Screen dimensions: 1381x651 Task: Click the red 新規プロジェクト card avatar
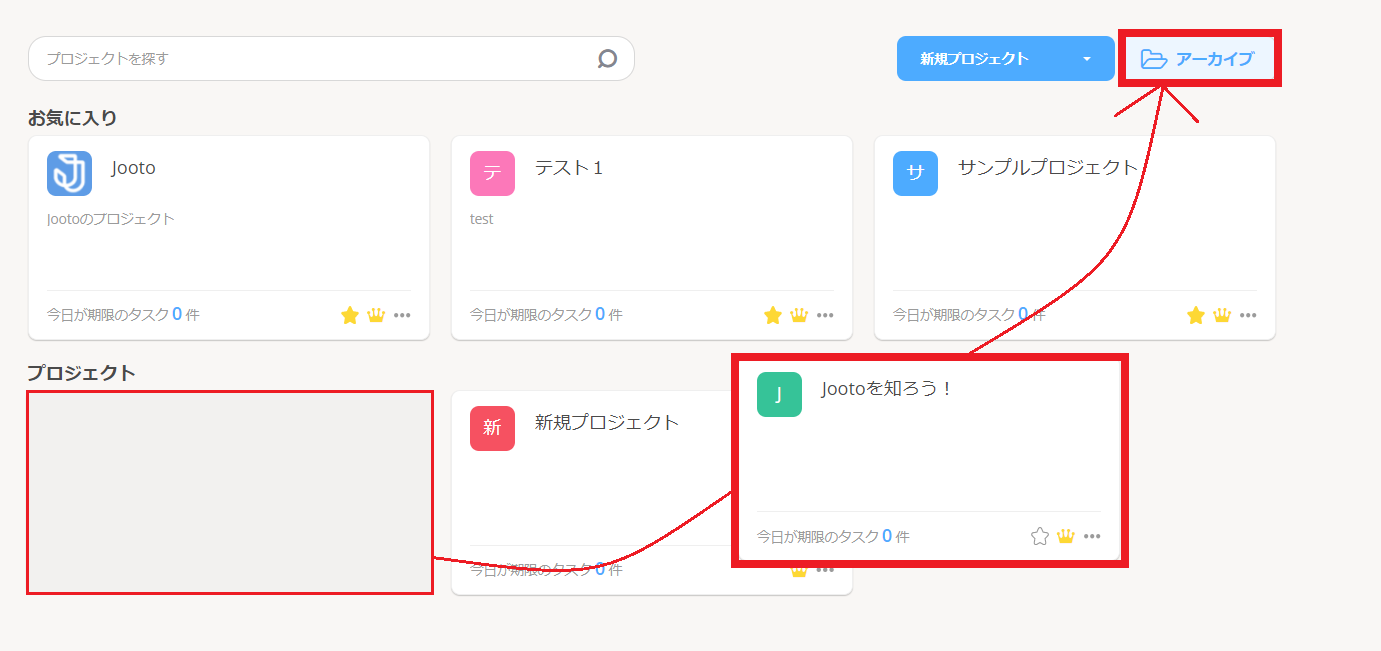492,428
